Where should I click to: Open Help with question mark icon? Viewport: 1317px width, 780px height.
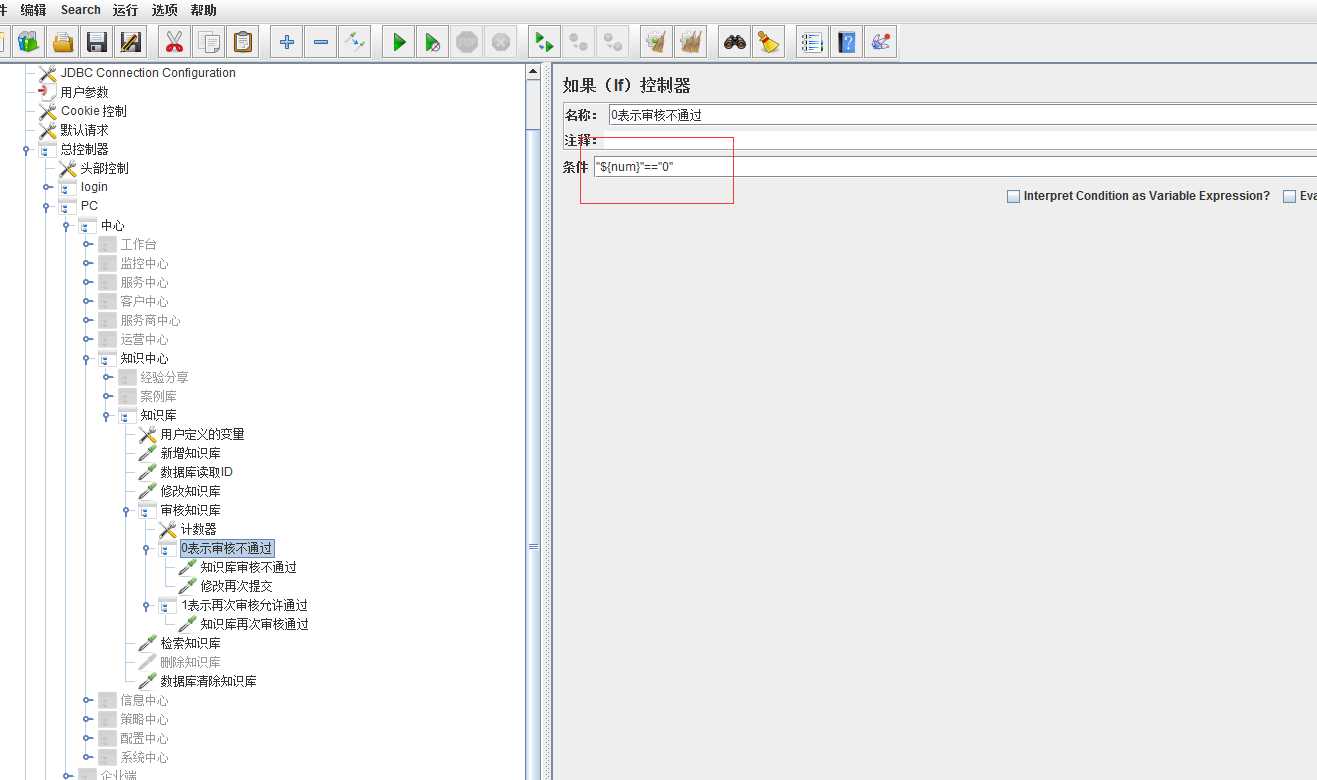(x=846, y=42)
